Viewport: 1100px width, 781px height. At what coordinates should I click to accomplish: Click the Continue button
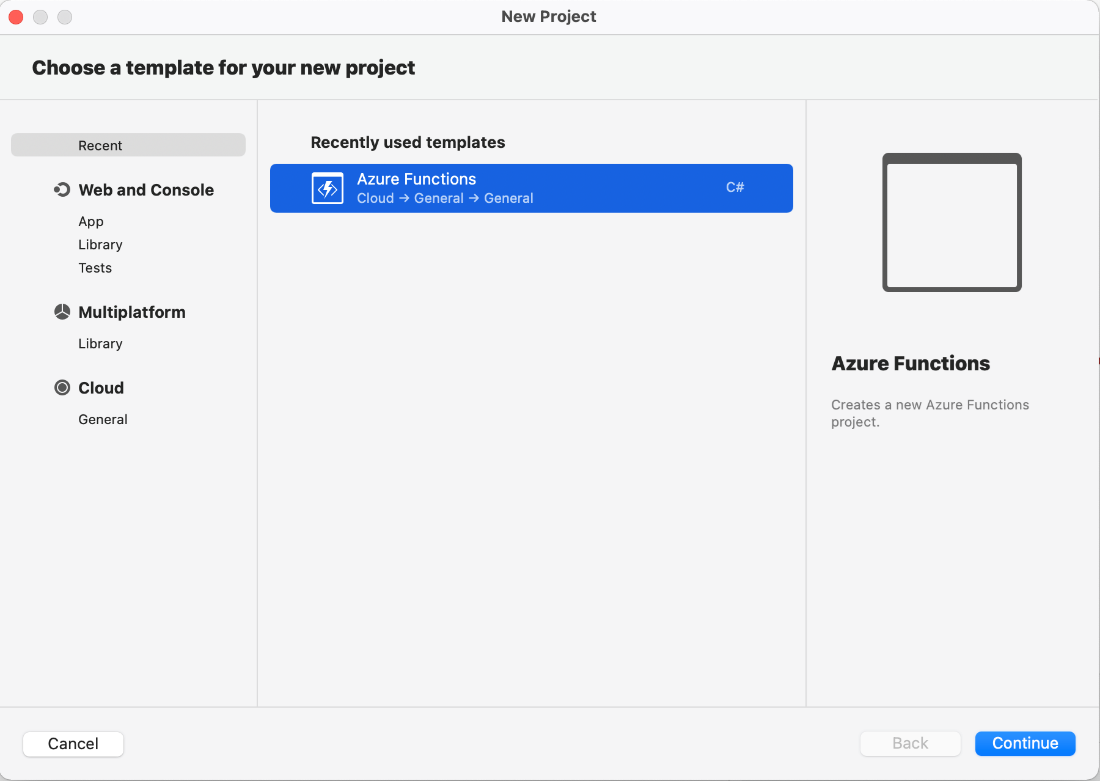pyautogui.click(x=1025, y=744)
